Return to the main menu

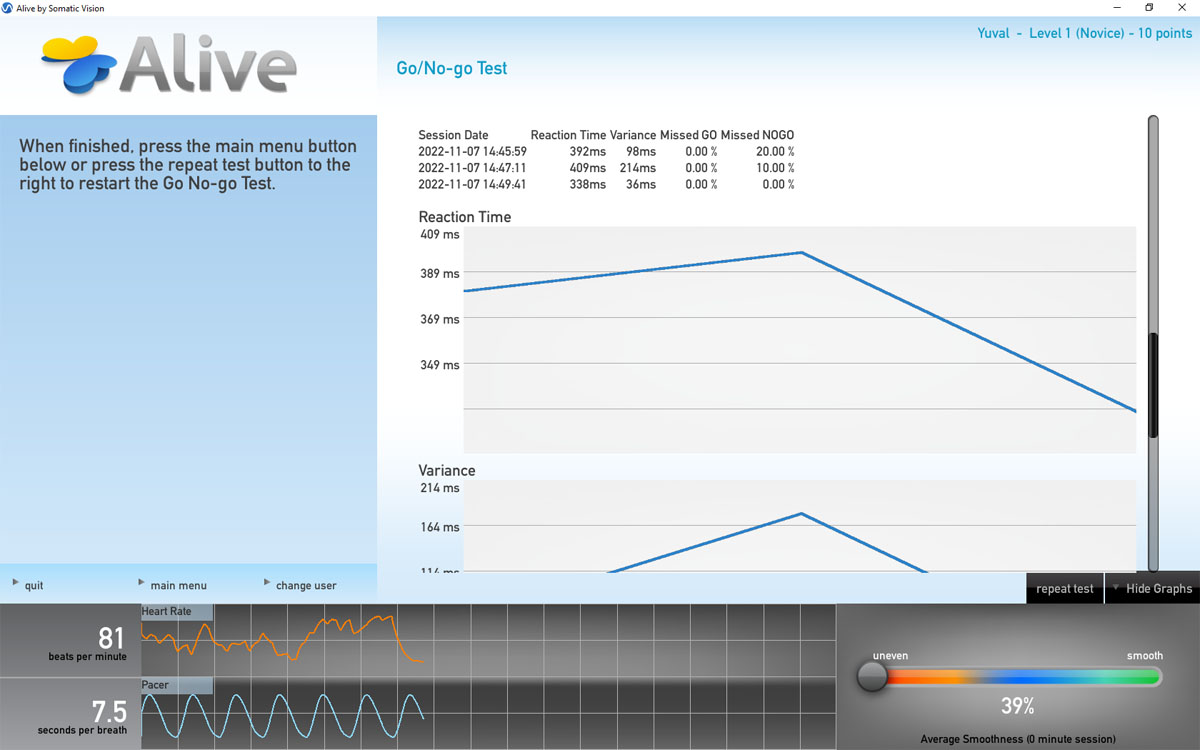tap(178, 586)
